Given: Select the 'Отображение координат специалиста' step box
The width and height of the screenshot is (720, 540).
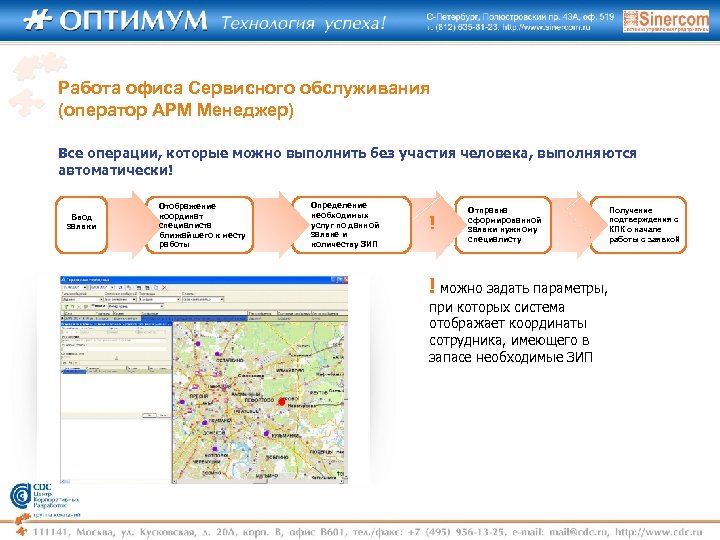Looking at the screenshot, I should 199,225.
